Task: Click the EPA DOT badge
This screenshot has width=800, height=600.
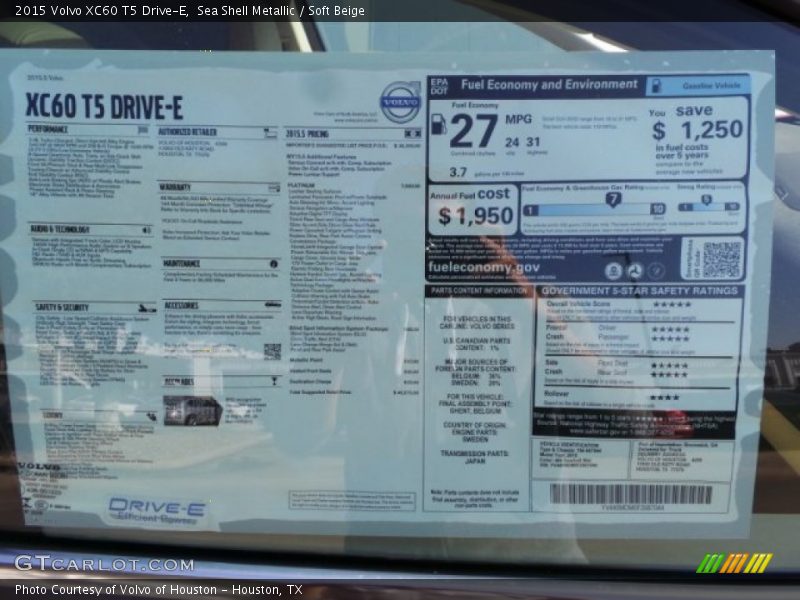Action: 439,86
